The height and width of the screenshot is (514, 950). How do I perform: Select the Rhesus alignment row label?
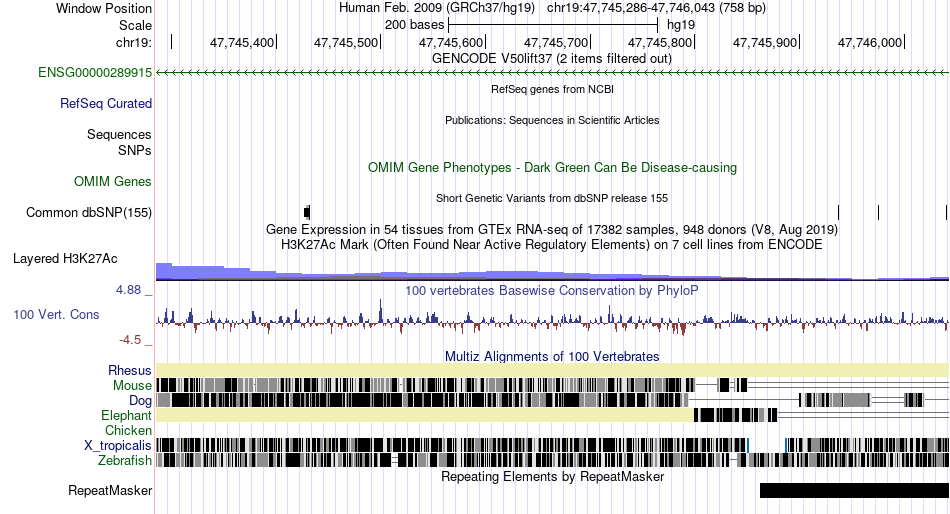click(130, 370)
